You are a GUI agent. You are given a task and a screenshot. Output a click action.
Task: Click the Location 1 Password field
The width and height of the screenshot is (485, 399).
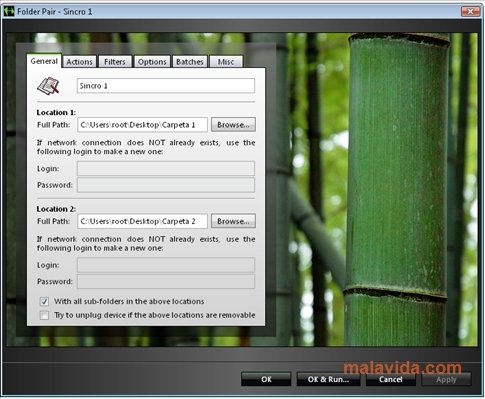(166, 185)
